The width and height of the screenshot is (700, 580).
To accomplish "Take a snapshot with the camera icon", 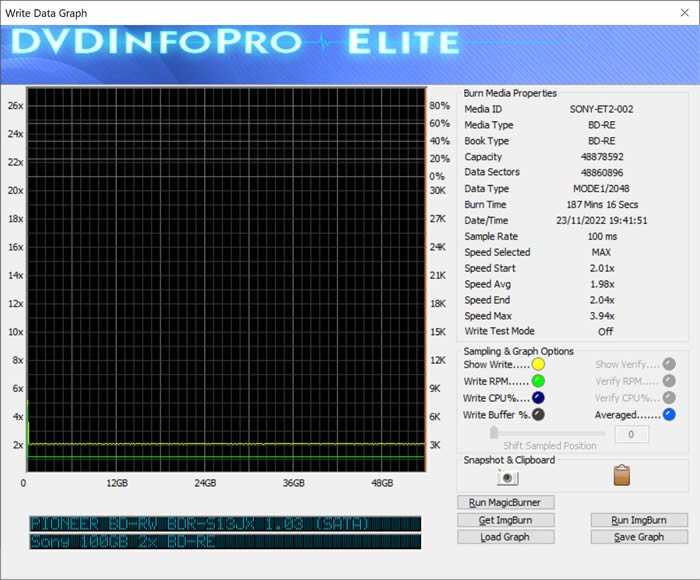I will [x=507, y=478].
